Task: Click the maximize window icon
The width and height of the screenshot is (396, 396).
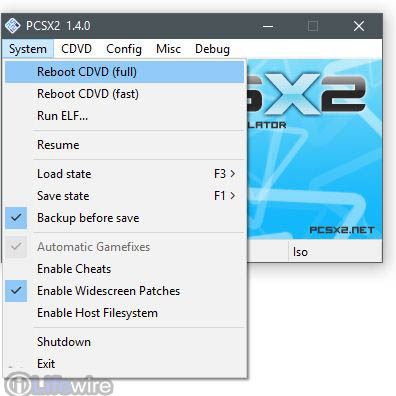Action: tap(313, 26)
